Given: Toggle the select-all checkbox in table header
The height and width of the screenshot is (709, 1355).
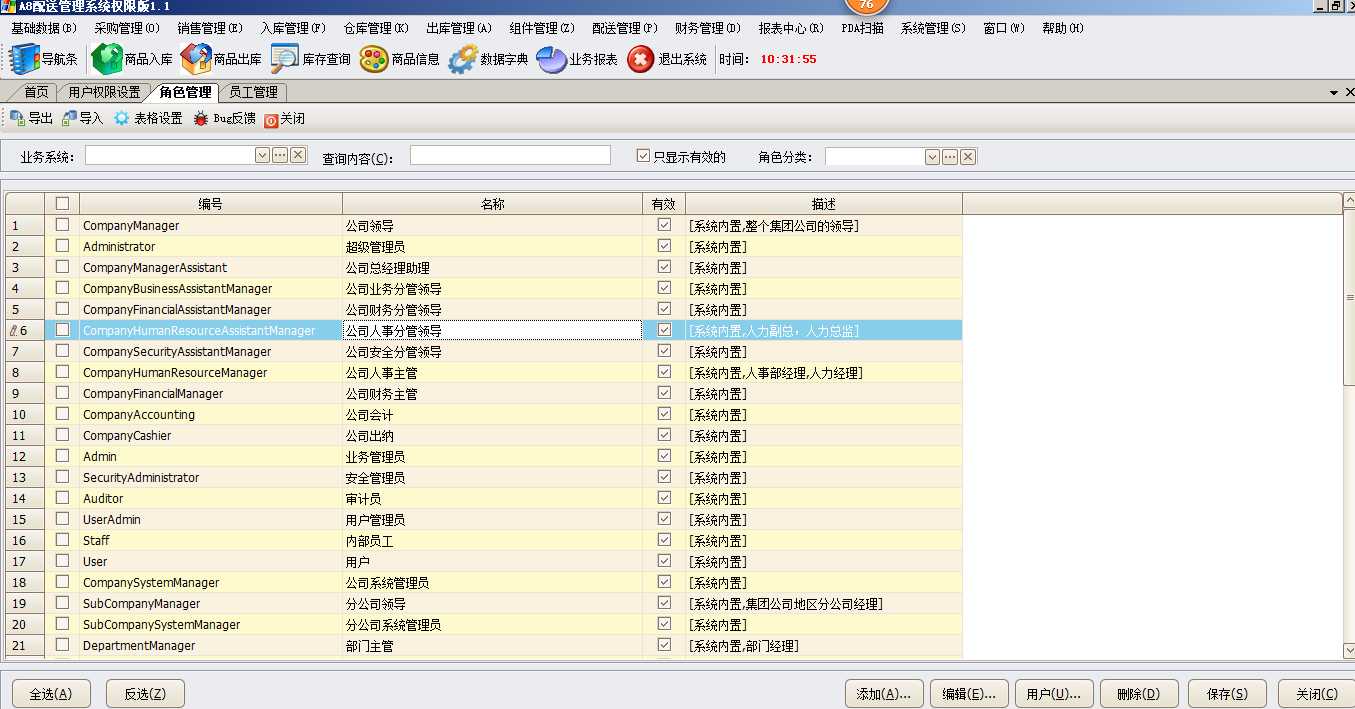Looking at the screenshot, I should [62, 203].
